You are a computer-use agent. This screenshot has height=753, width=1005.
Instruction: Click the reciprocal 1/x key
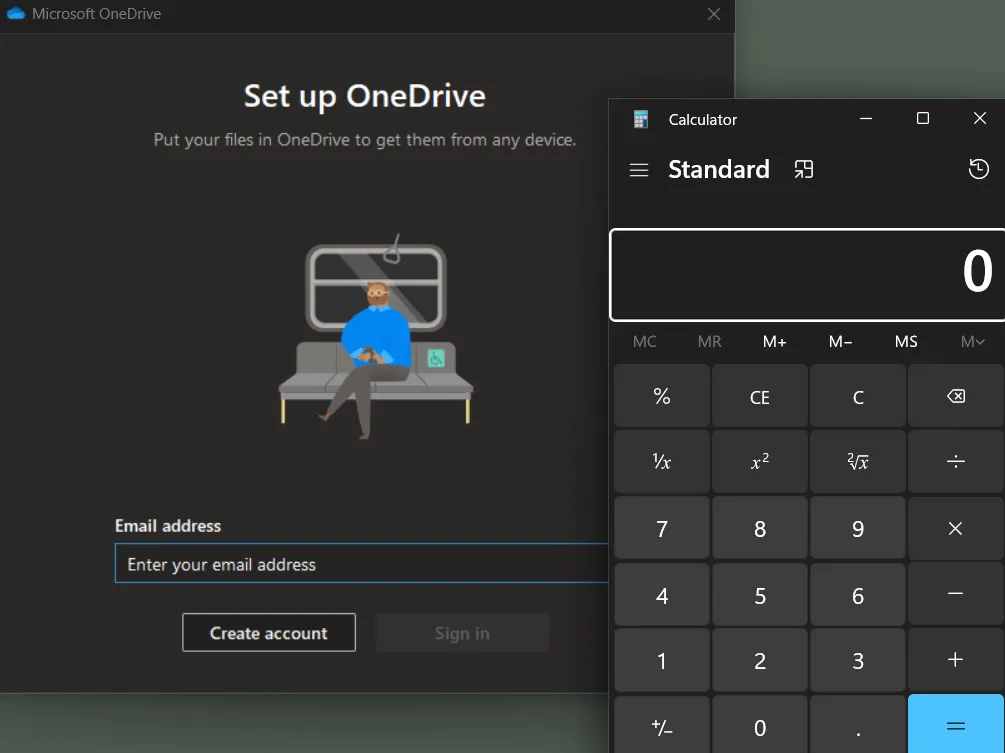[661, 461]
